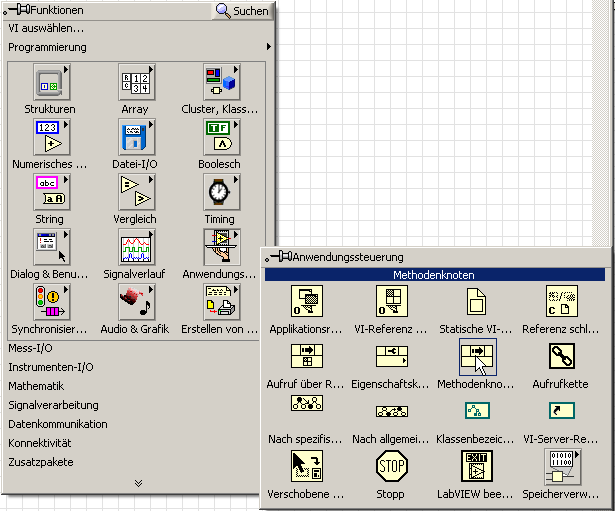Image resolution: width=615 pixels, height=511 pixels.
Task: Open the Timing palette icon
Action: [x=222, y=192]
